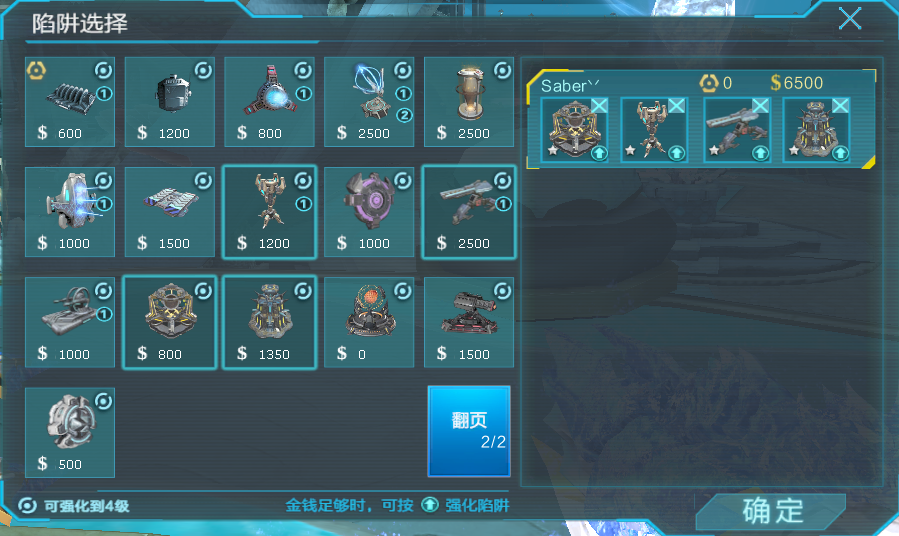Pick the $1200 black cube trap
The height and width of the screenshot is (536, 899).
click(x=170, y=101)
